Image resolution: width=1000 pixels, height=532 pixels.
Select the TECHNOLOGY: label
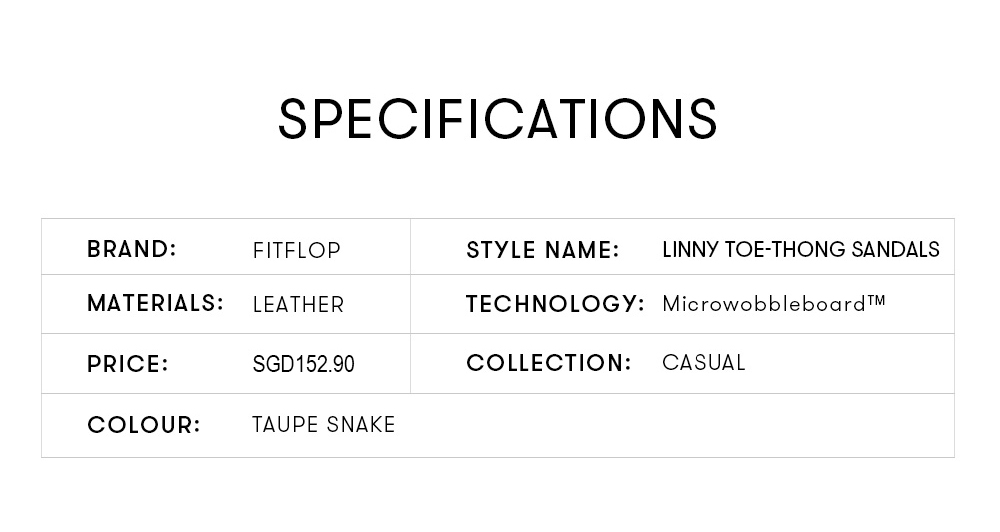coord(555,304)
